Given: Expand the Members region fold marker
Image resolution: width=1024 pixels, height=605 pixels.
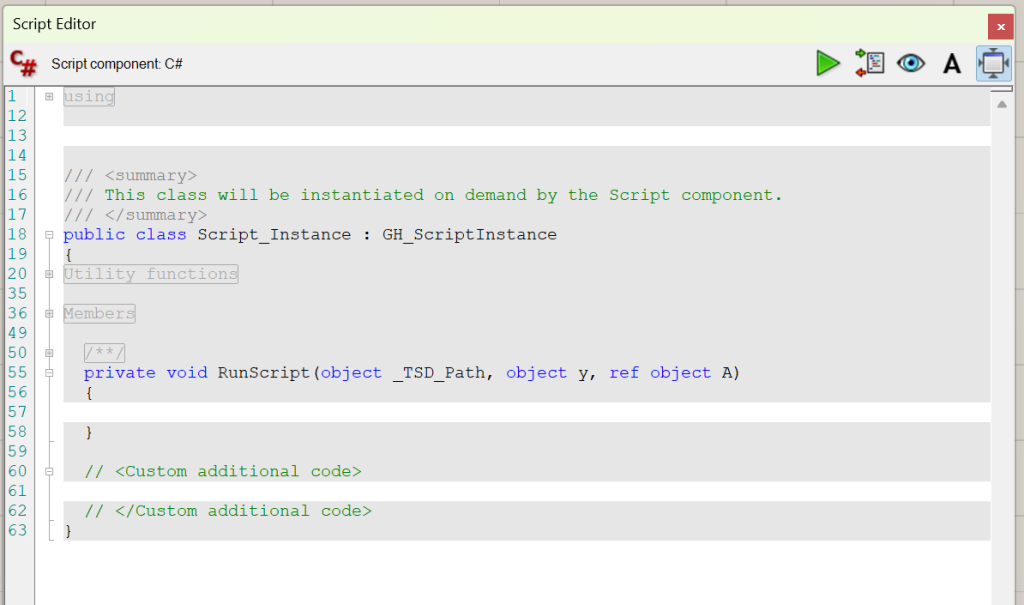Looking at the screenshot, I should click(49, 314).
